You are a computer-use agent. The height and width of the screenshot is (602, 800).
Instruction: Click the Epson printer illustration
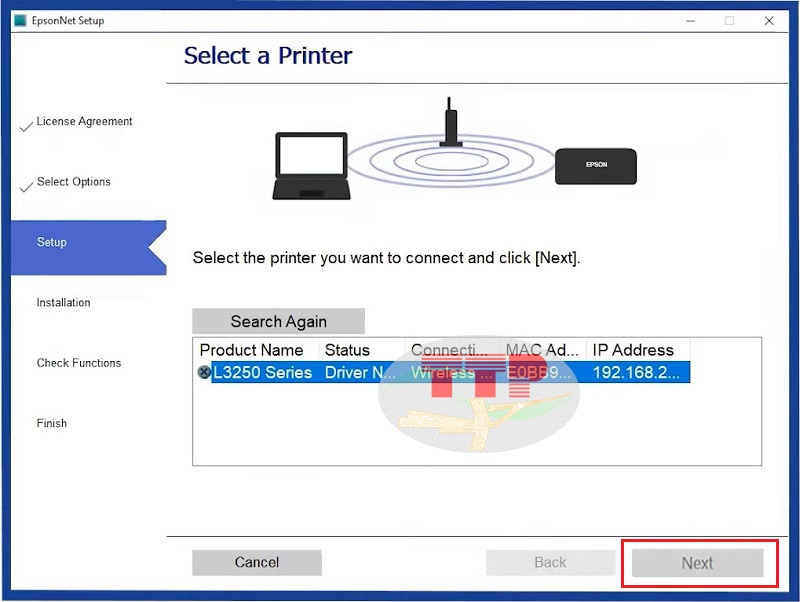click(x=596, y=166)
